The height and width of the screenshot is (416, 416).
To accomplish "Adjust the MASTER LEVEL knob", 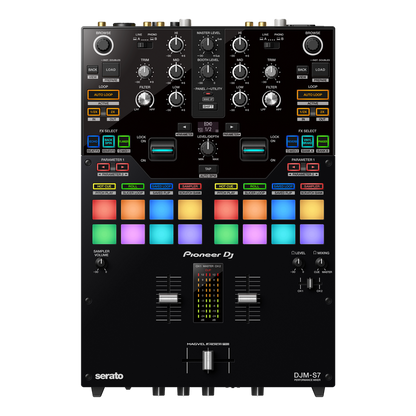I will [207, 44].
